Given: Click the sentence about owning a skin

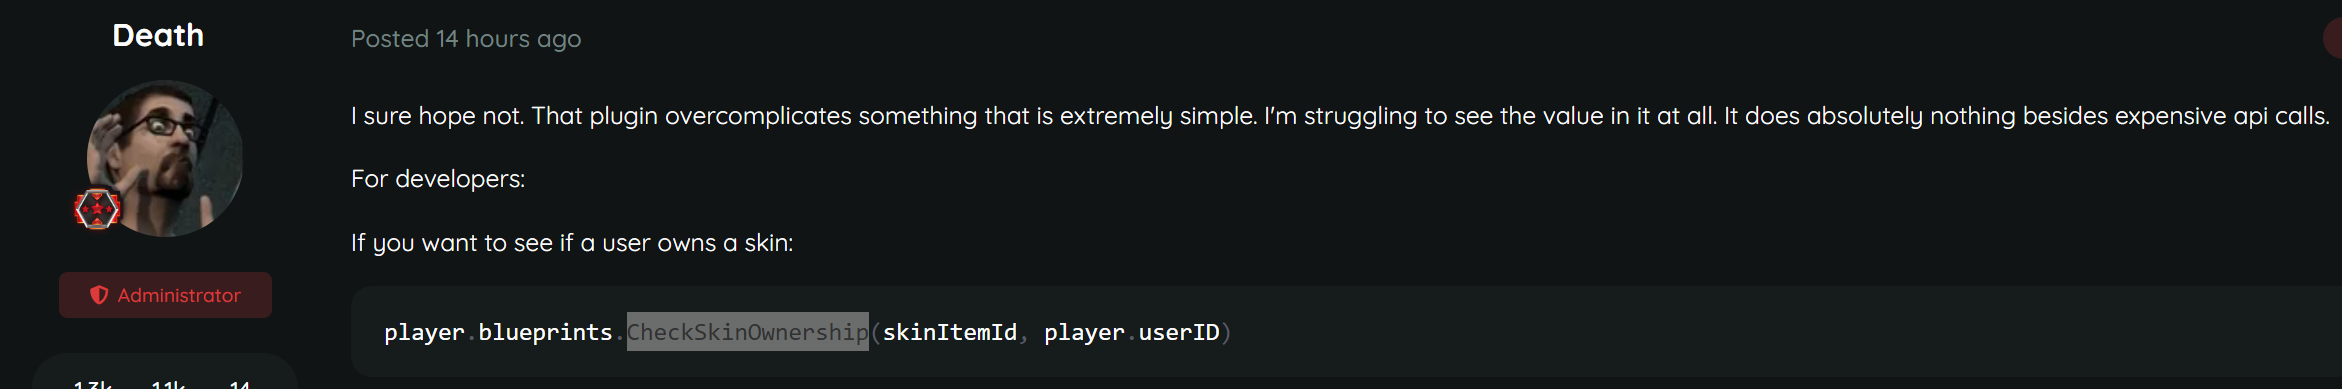Looking at the screenshot, I should point(572,243).
